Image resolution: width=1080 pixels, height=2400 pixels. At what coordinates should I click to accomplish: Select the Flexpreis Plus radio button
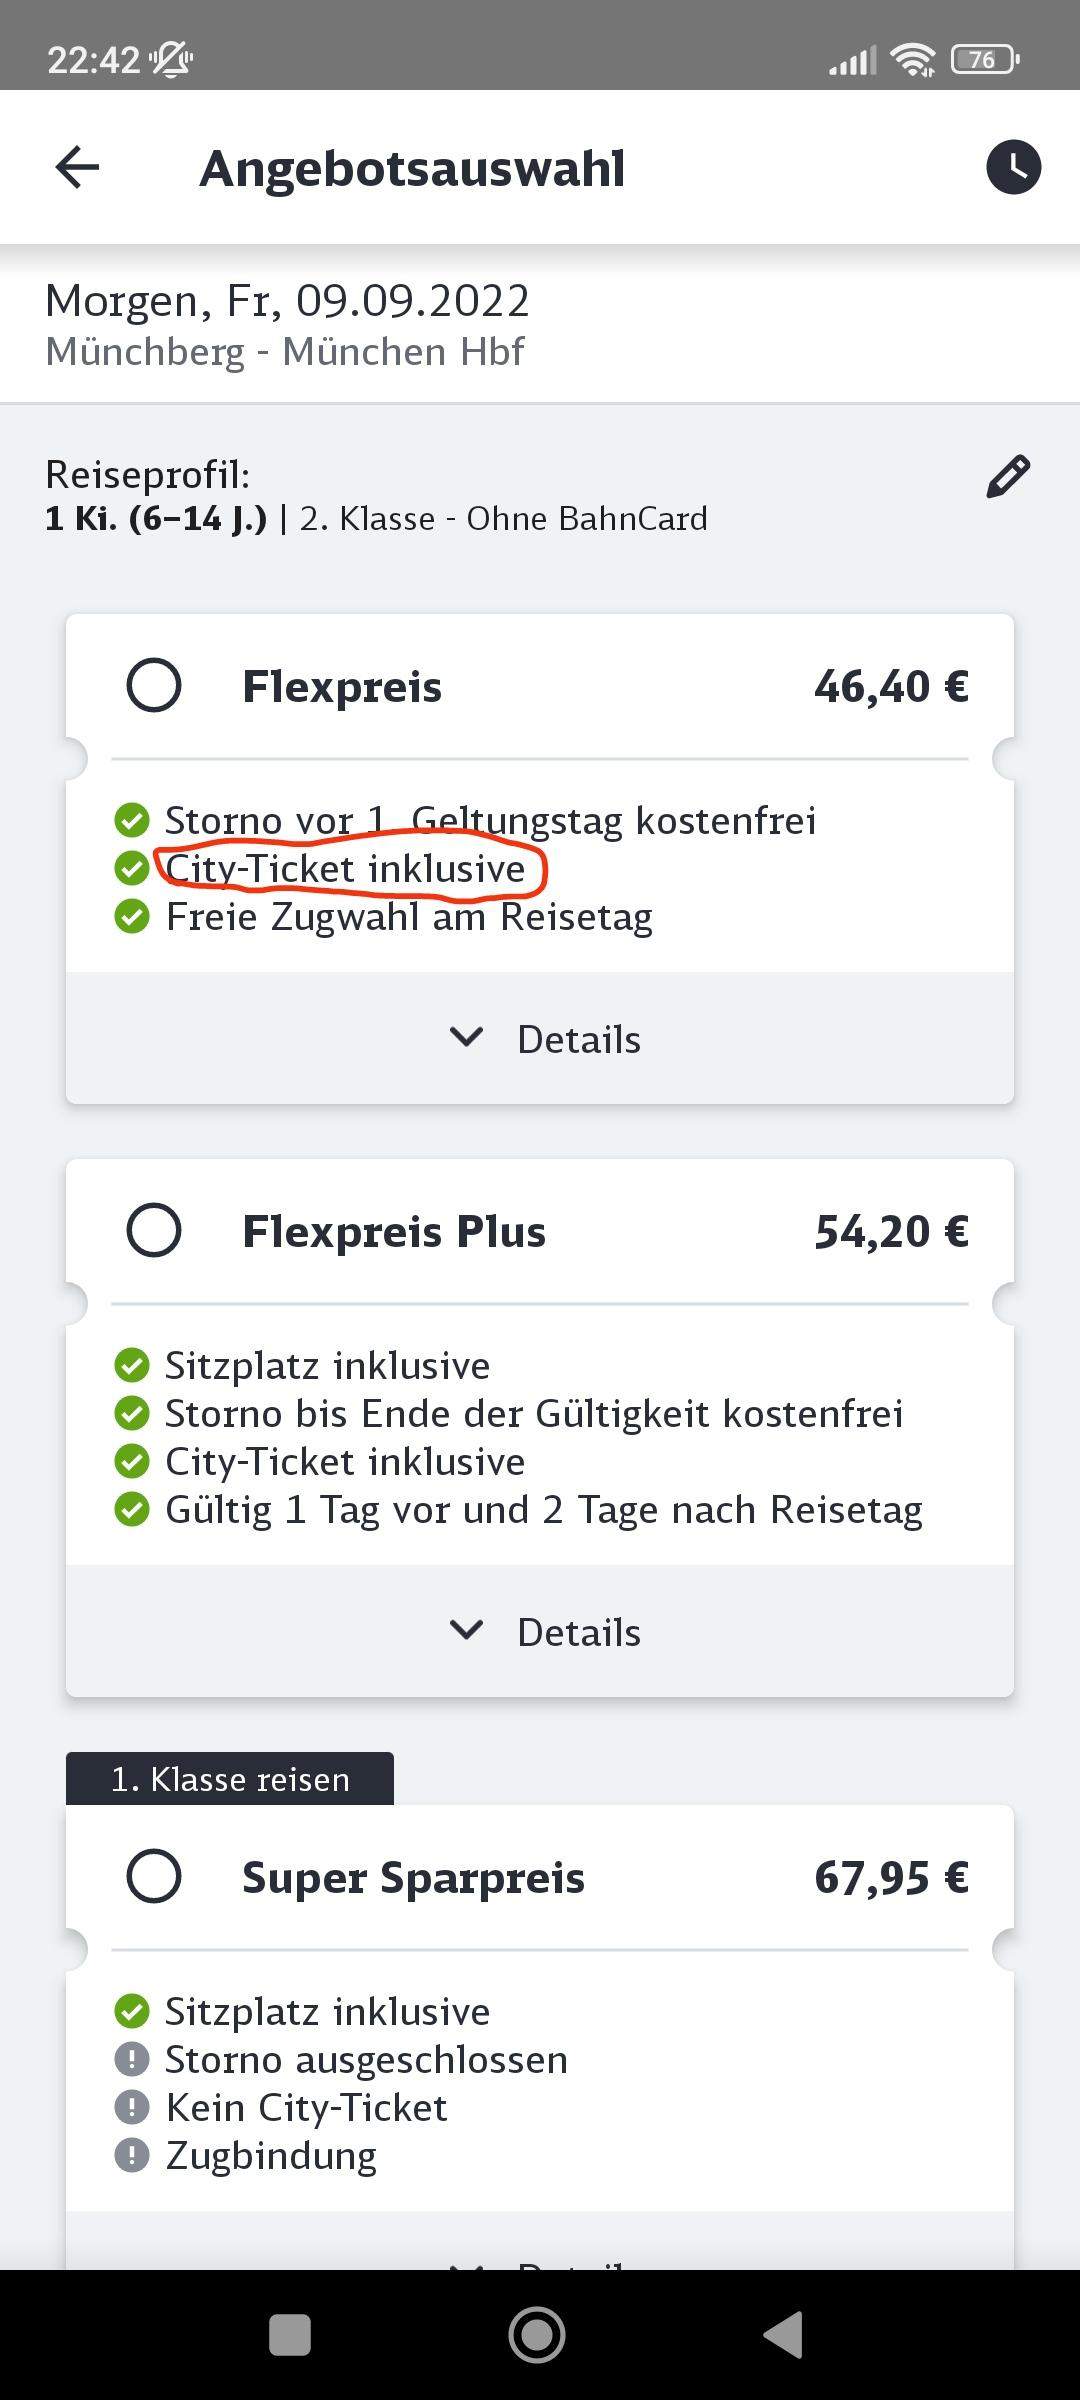tap(154, 1231)
